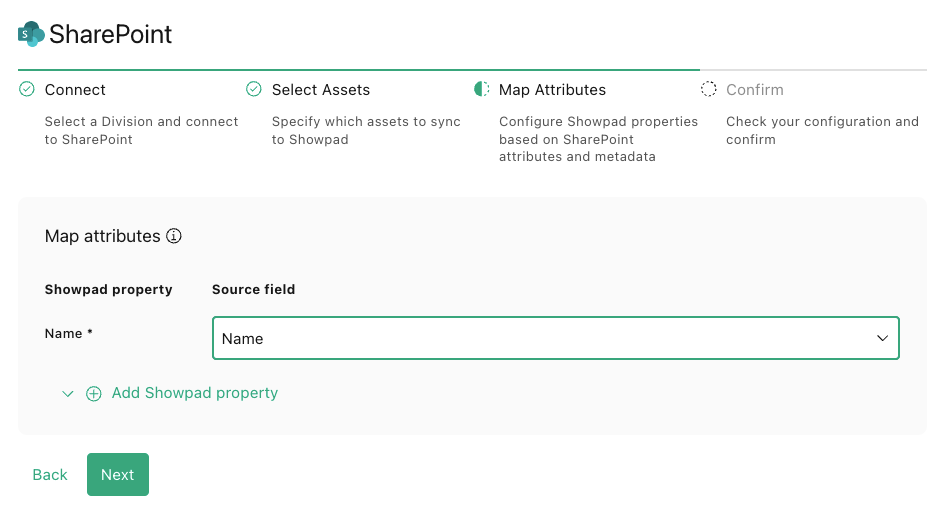Jump to the Confirm step label
This screenshot has height=529, width=942.
[x=755, y=90]
